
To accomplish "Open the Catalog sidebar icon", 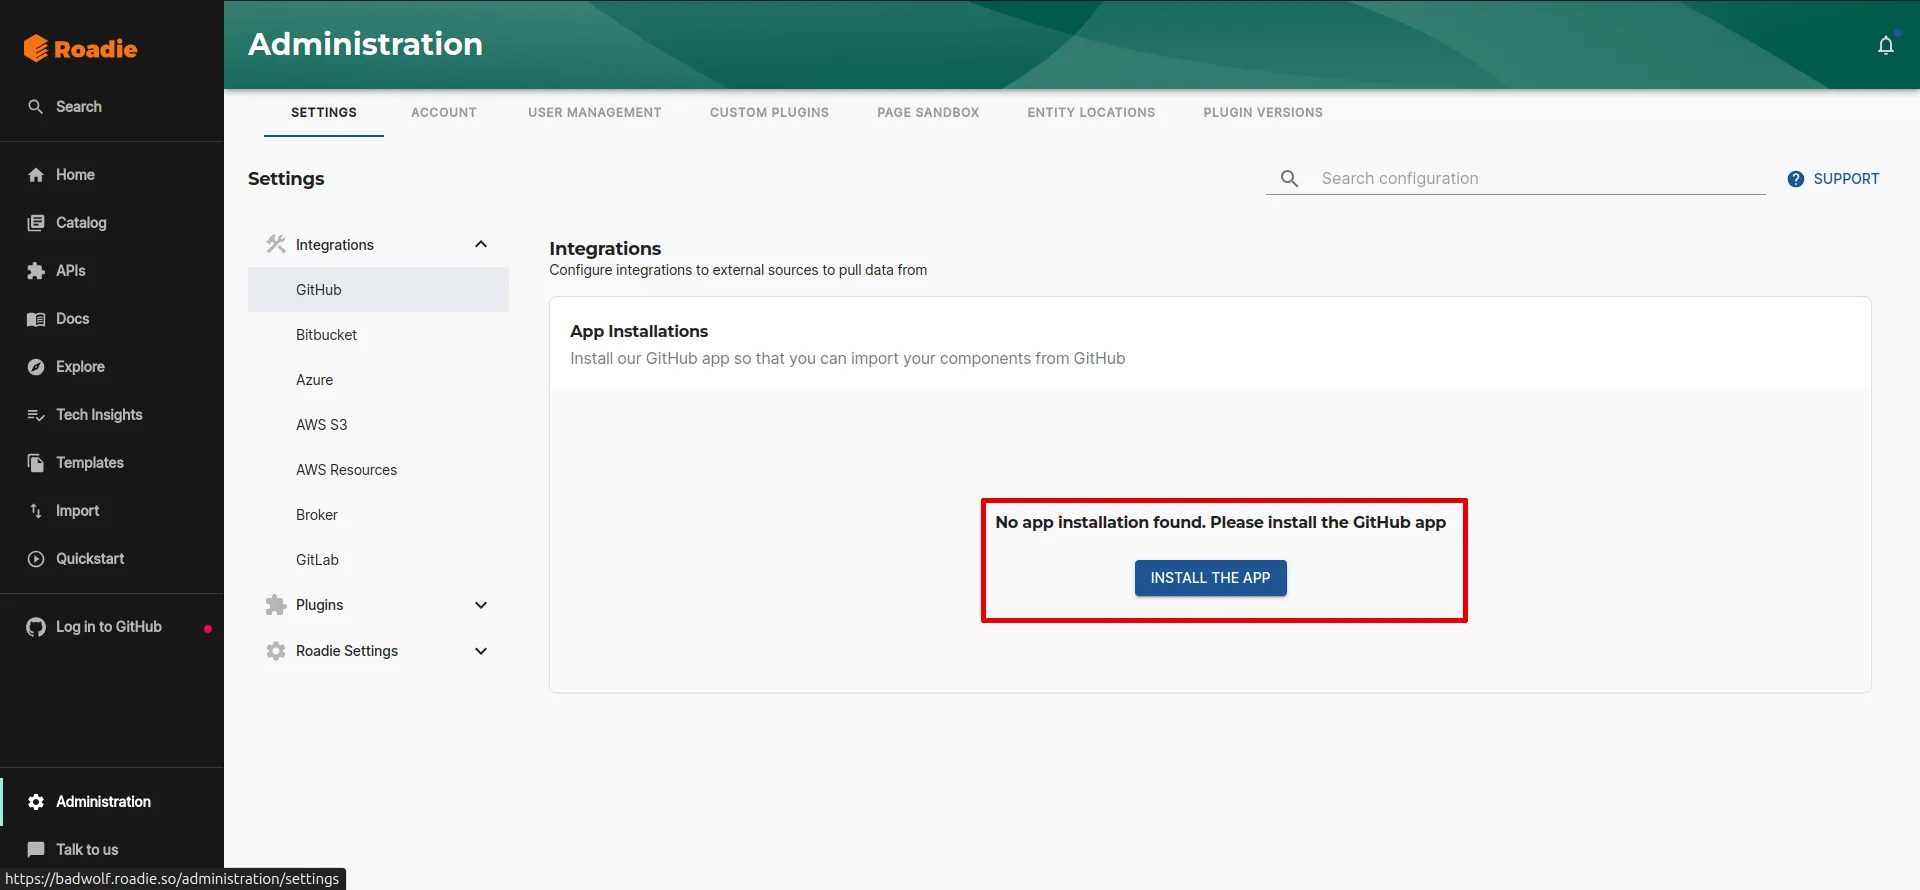I will click(36, 223).
